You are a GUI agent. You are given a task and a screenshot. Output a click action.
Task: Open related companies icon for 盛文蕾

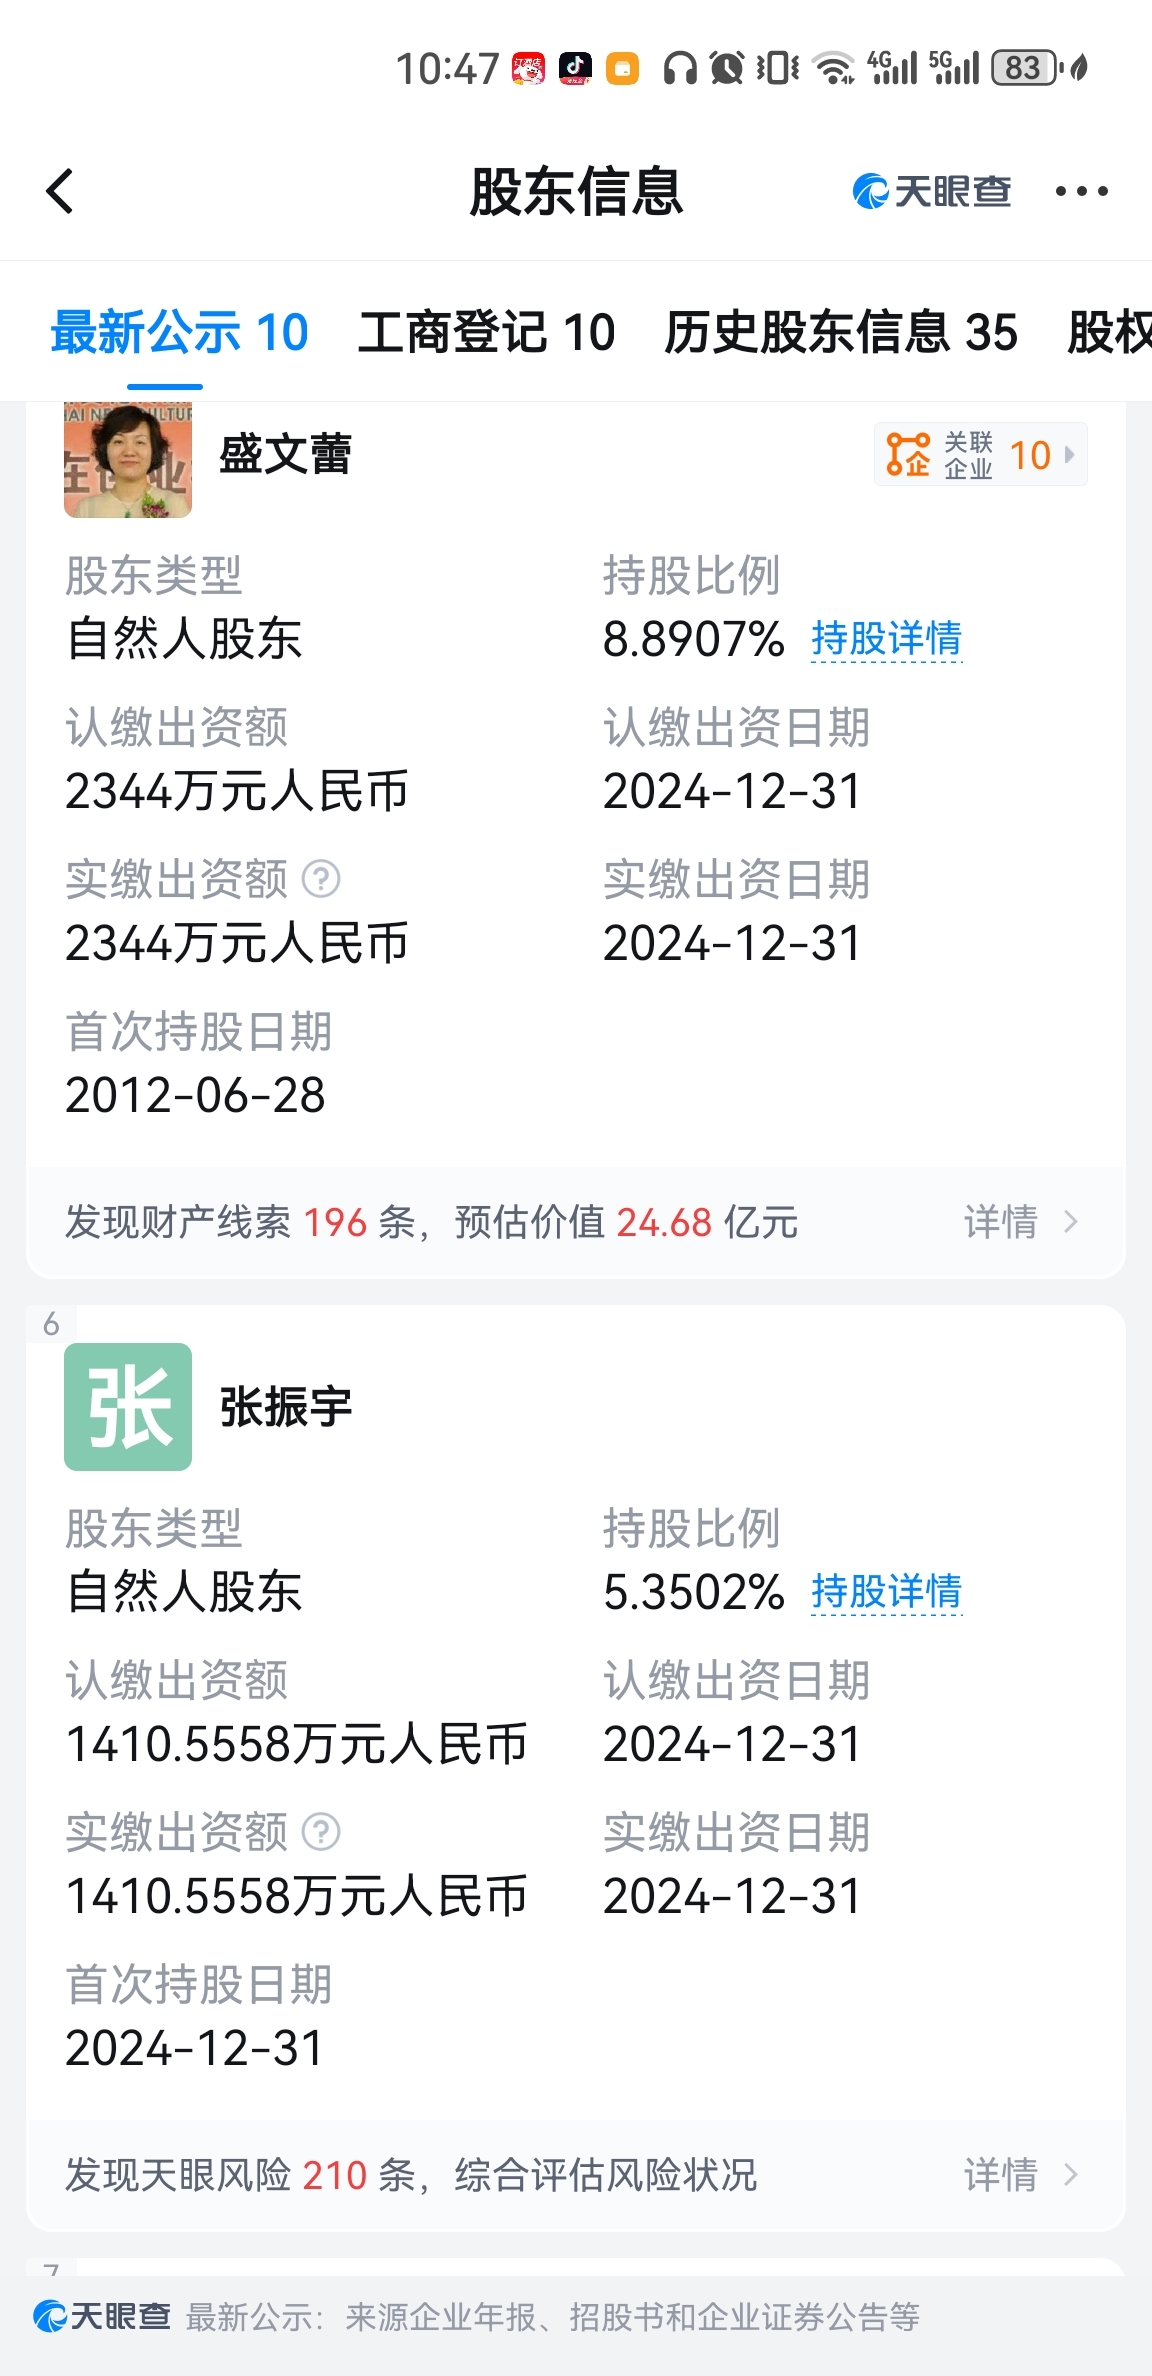[908, 455]
